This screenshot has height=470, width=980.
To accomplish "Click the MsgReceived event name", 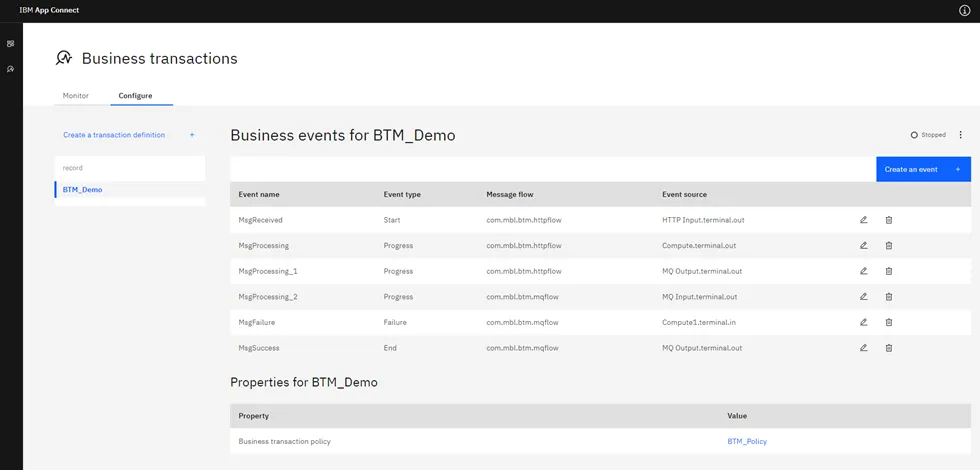I will [x=261, y=220].
